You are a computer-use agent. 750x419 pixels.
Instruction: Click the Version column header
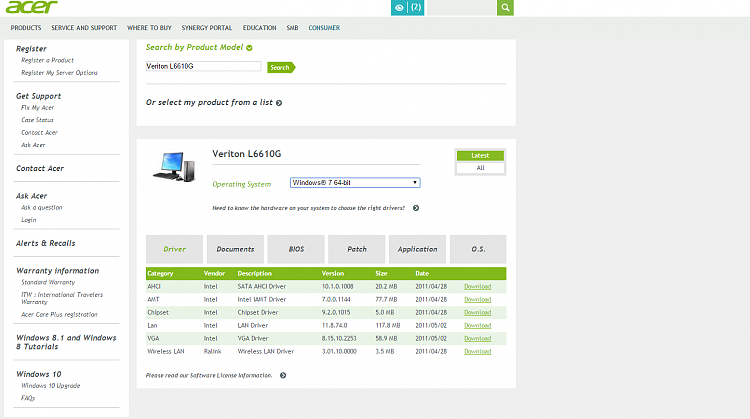[x=333, y=274]
